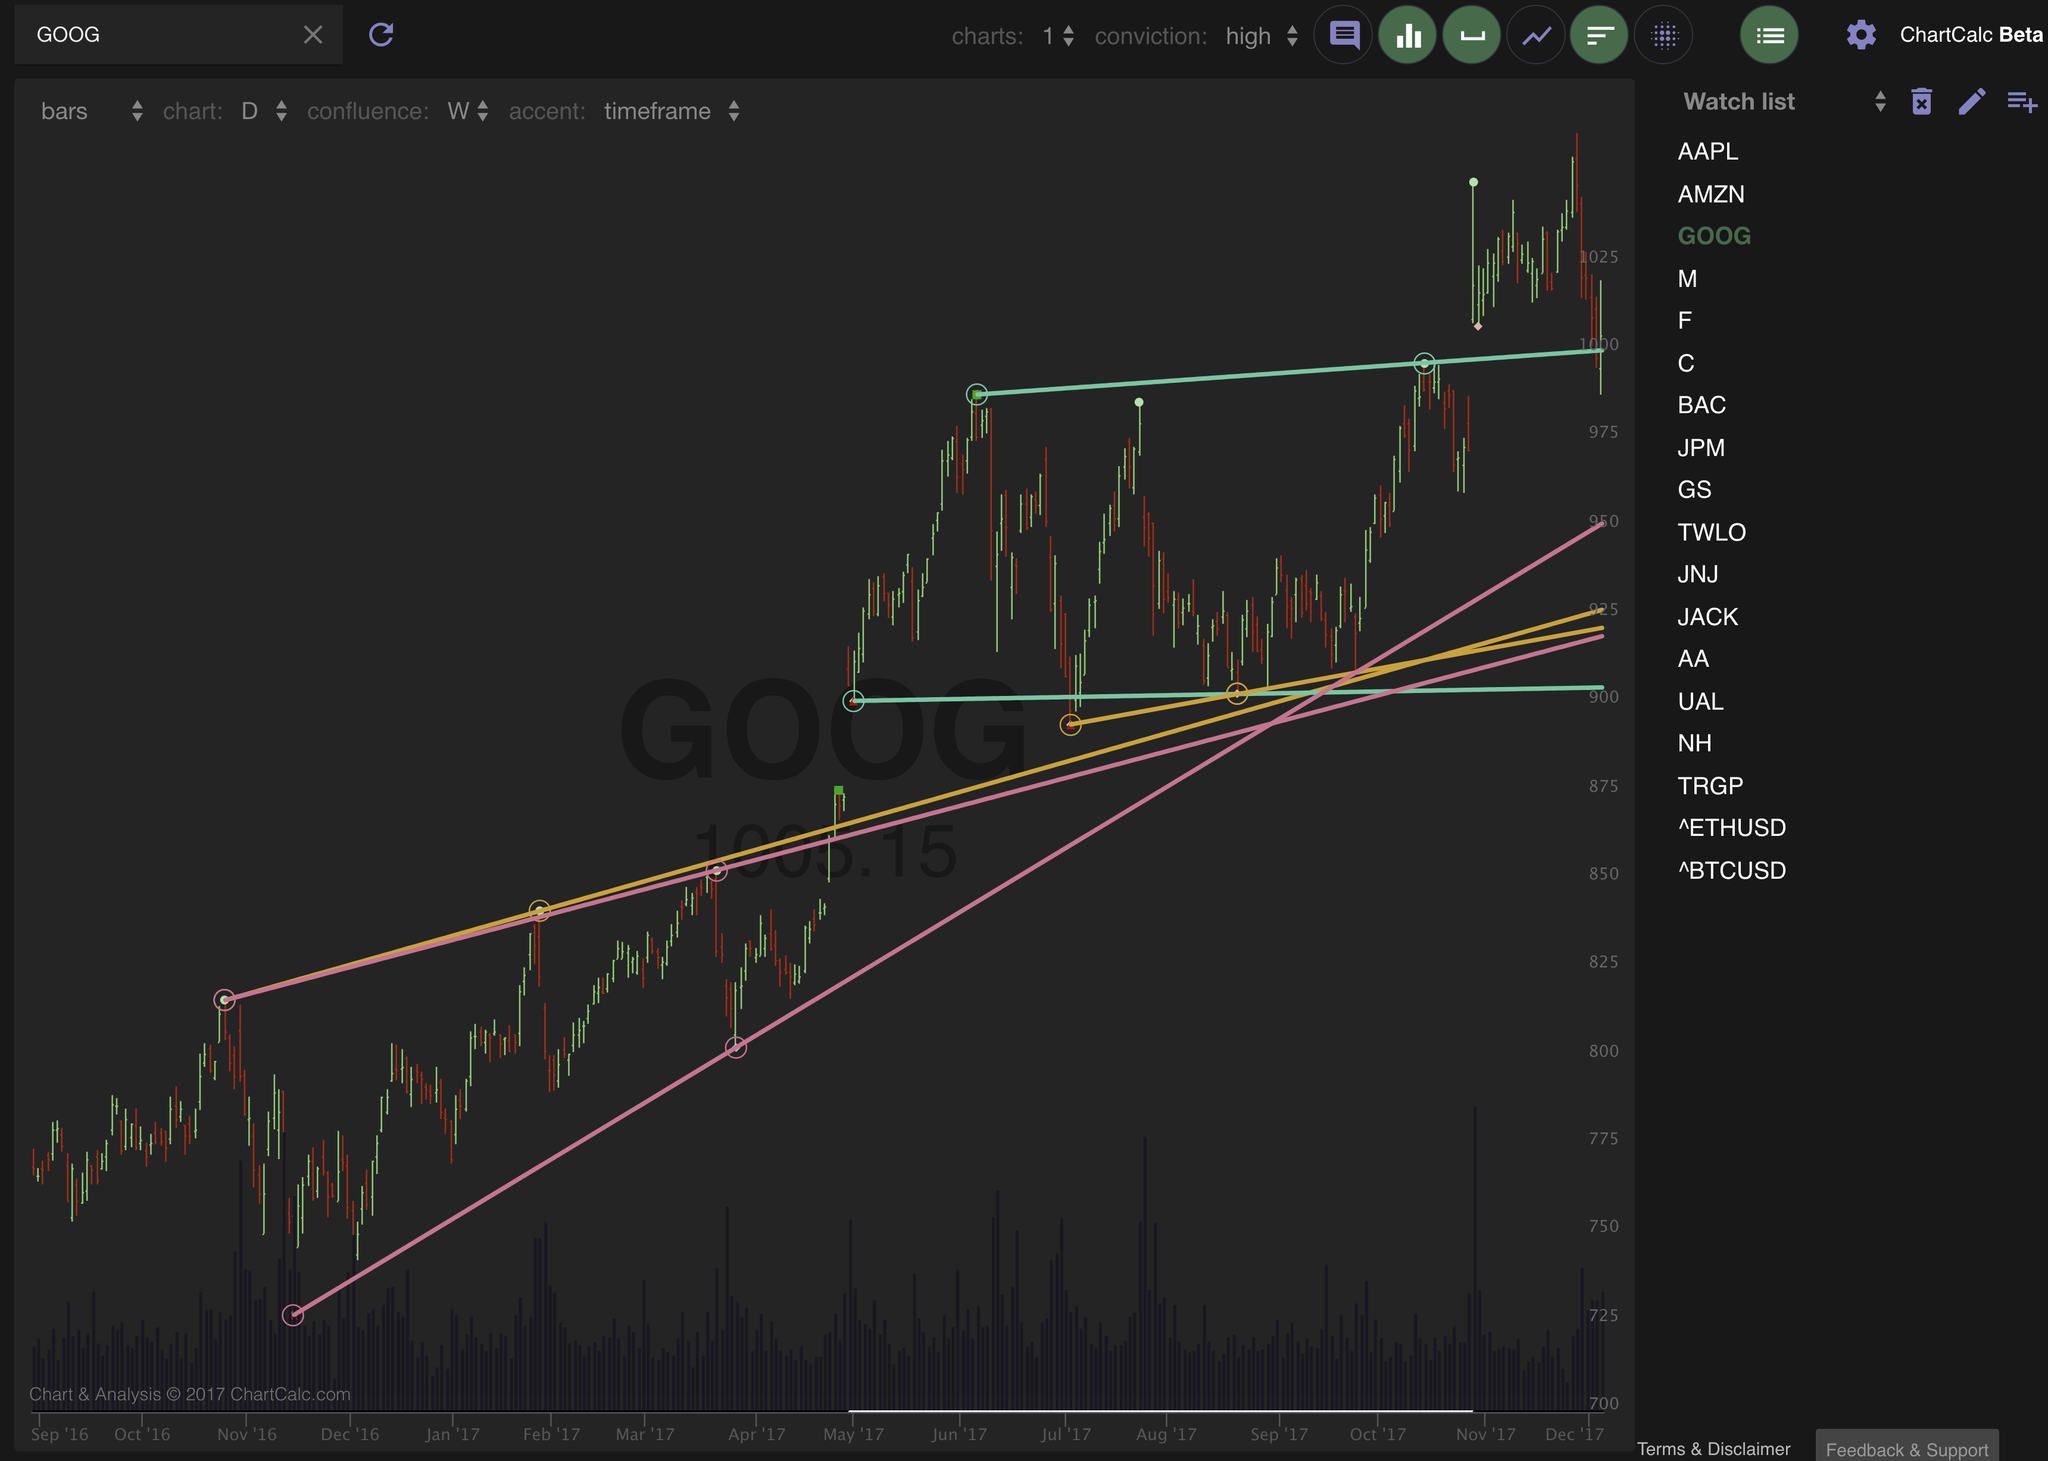2048x1461 pixels.
Task: Click the ChartCalc Beta title
Action: point(1970,35)
